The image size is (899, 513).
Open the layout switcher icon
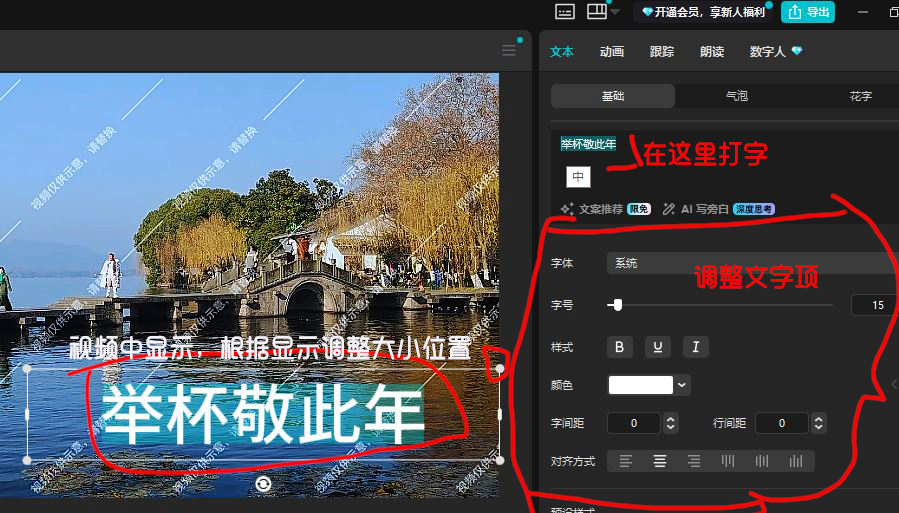tap(597, 12)
